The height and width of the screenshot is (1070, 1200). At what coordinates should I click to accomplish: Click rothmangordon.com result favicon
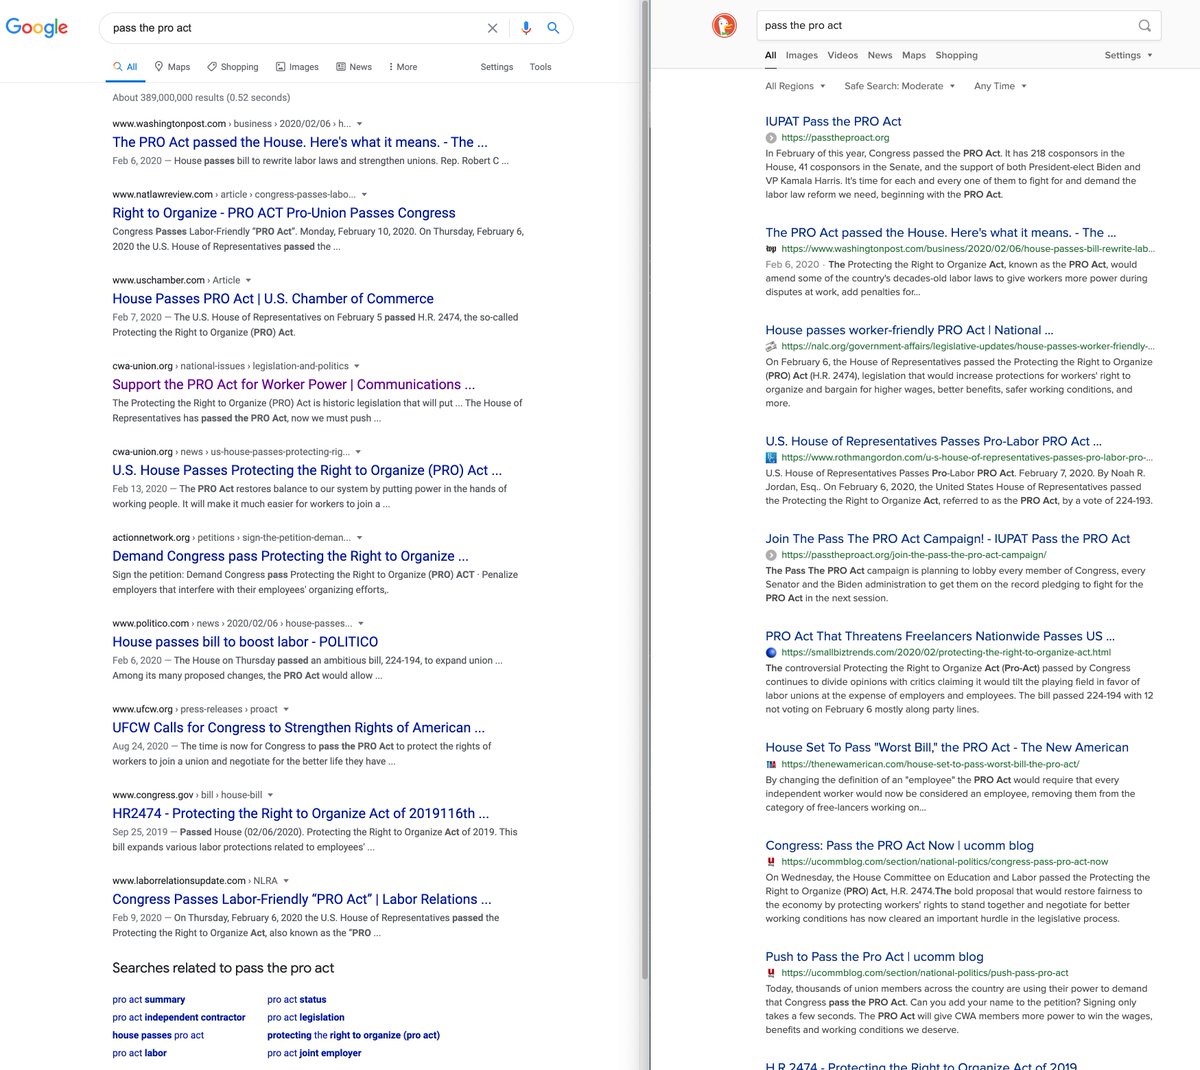point(771,457)
